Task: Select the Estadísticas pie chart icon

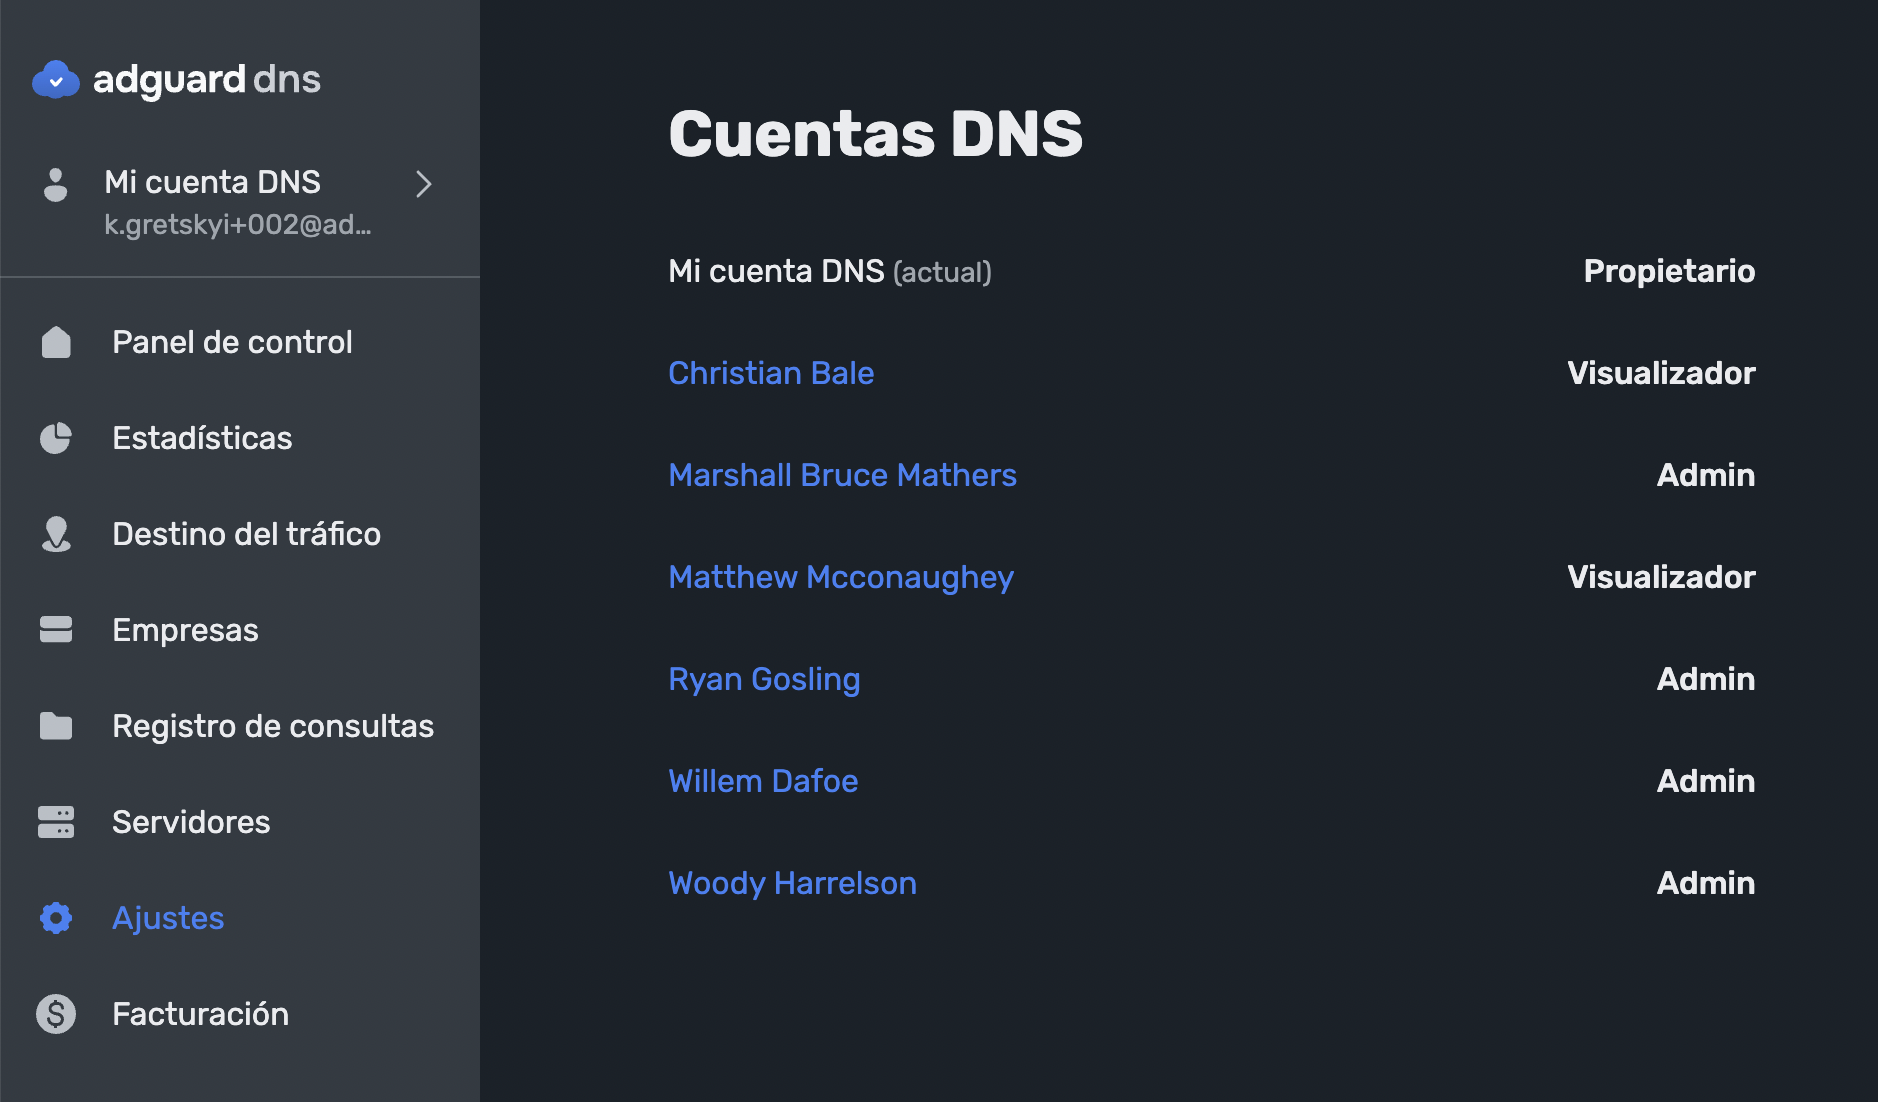Action: point(56,438)
